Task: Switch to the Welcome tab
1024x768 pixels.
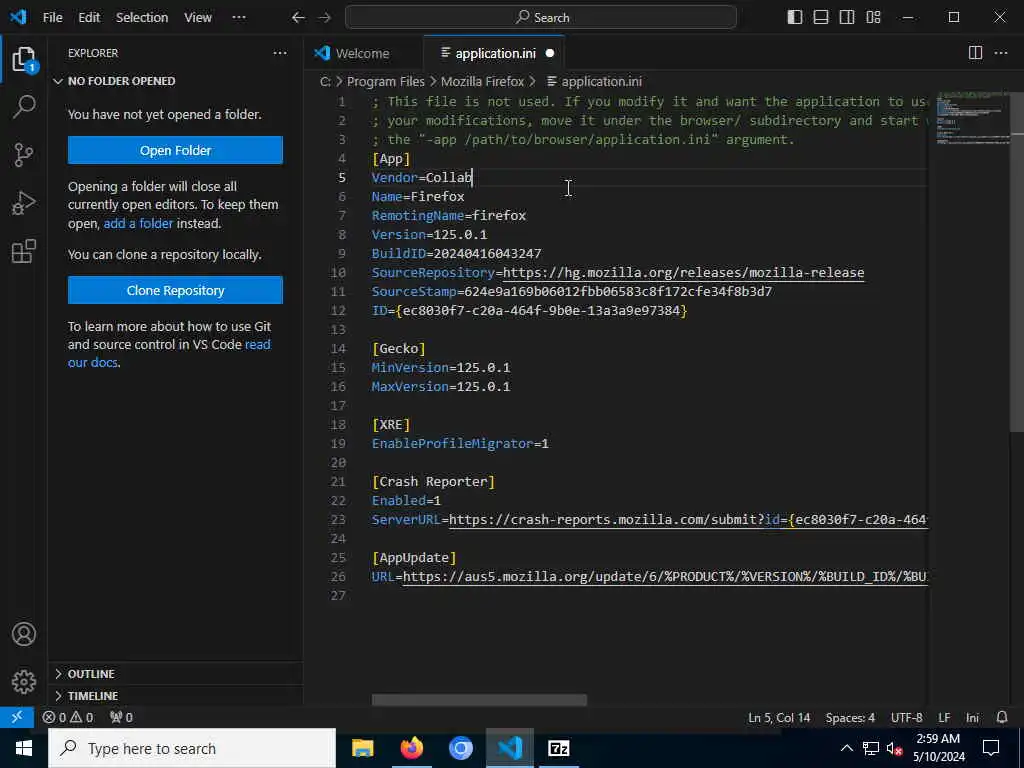Action: click(363, 54)
